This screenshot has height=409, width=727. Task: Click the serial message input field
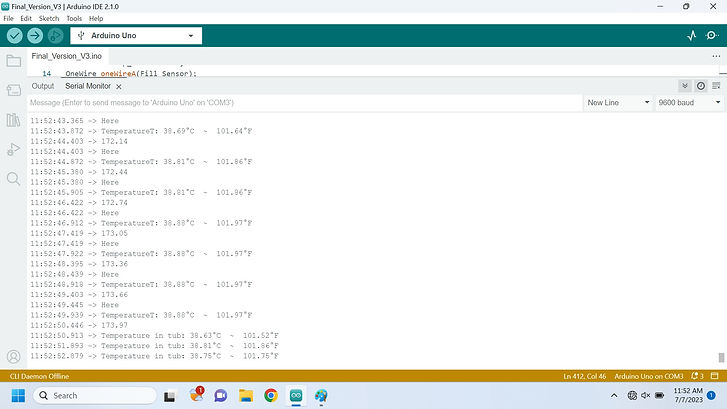click(x=304, y=102)
